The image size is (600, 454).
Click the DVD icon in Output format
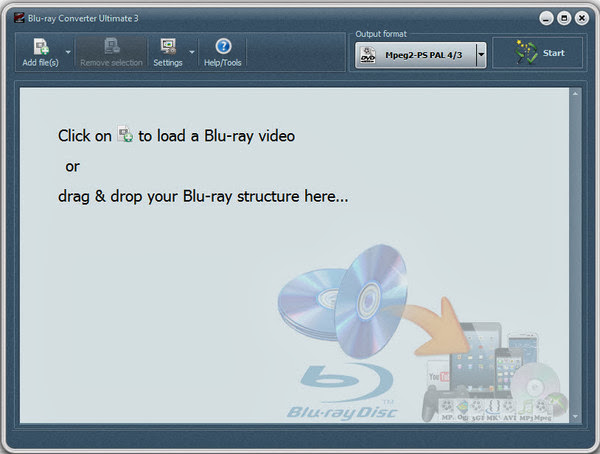click(368, 55)
